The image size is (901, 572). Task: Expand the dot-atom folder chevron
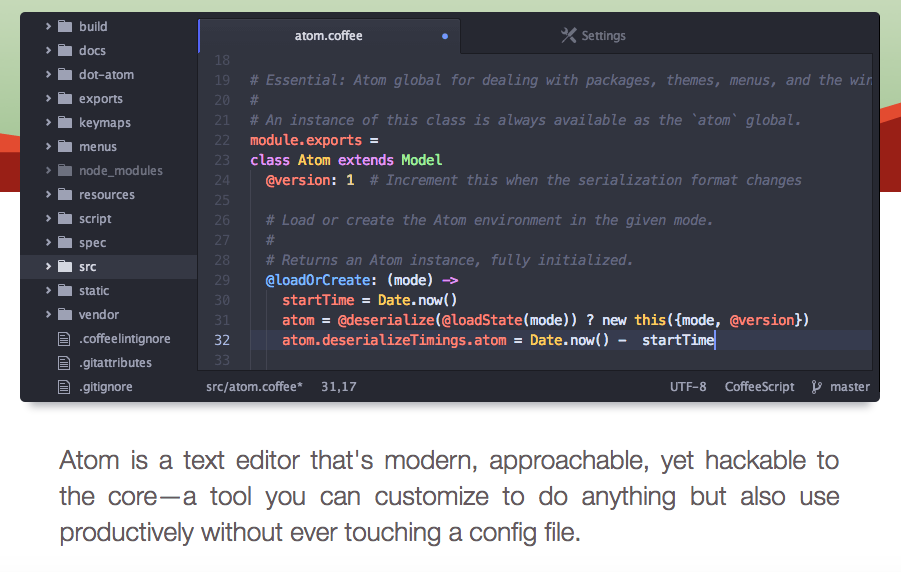click(x=48, y=74)
